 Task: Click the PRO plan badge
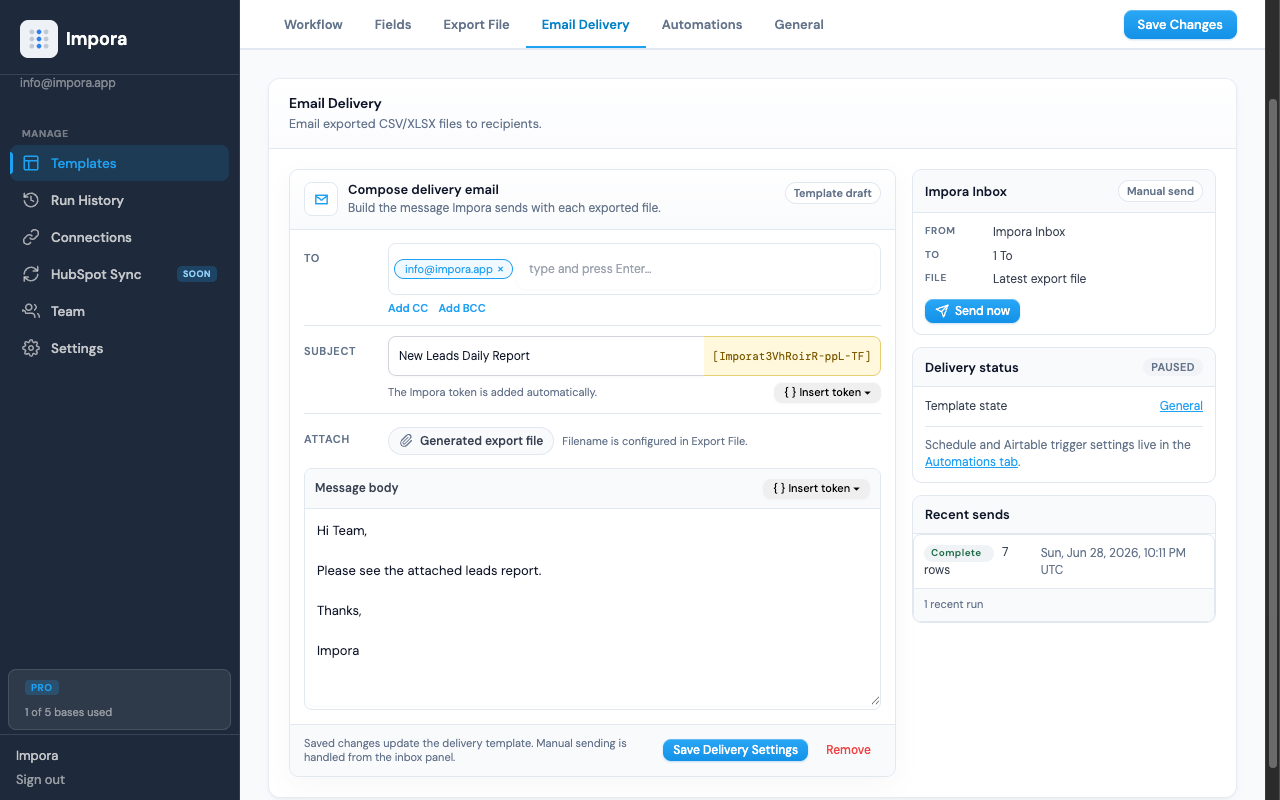click(x=42, y=688)
